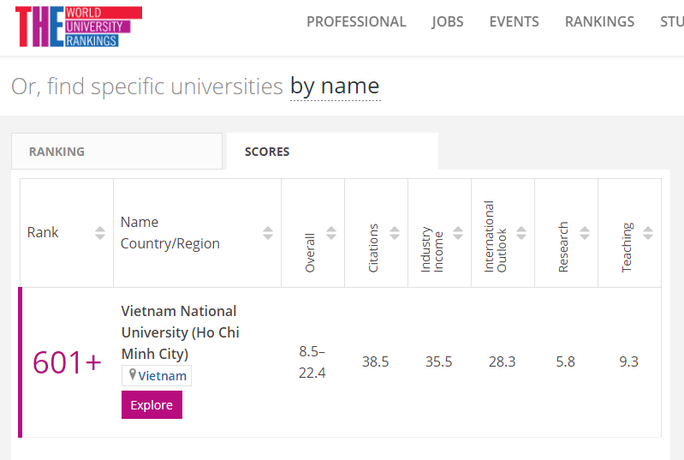Image resolution: width=684 pixels, height=460 pixels.
Task: Sort table using Rank column arrows
Action: [x=99, y=233]
